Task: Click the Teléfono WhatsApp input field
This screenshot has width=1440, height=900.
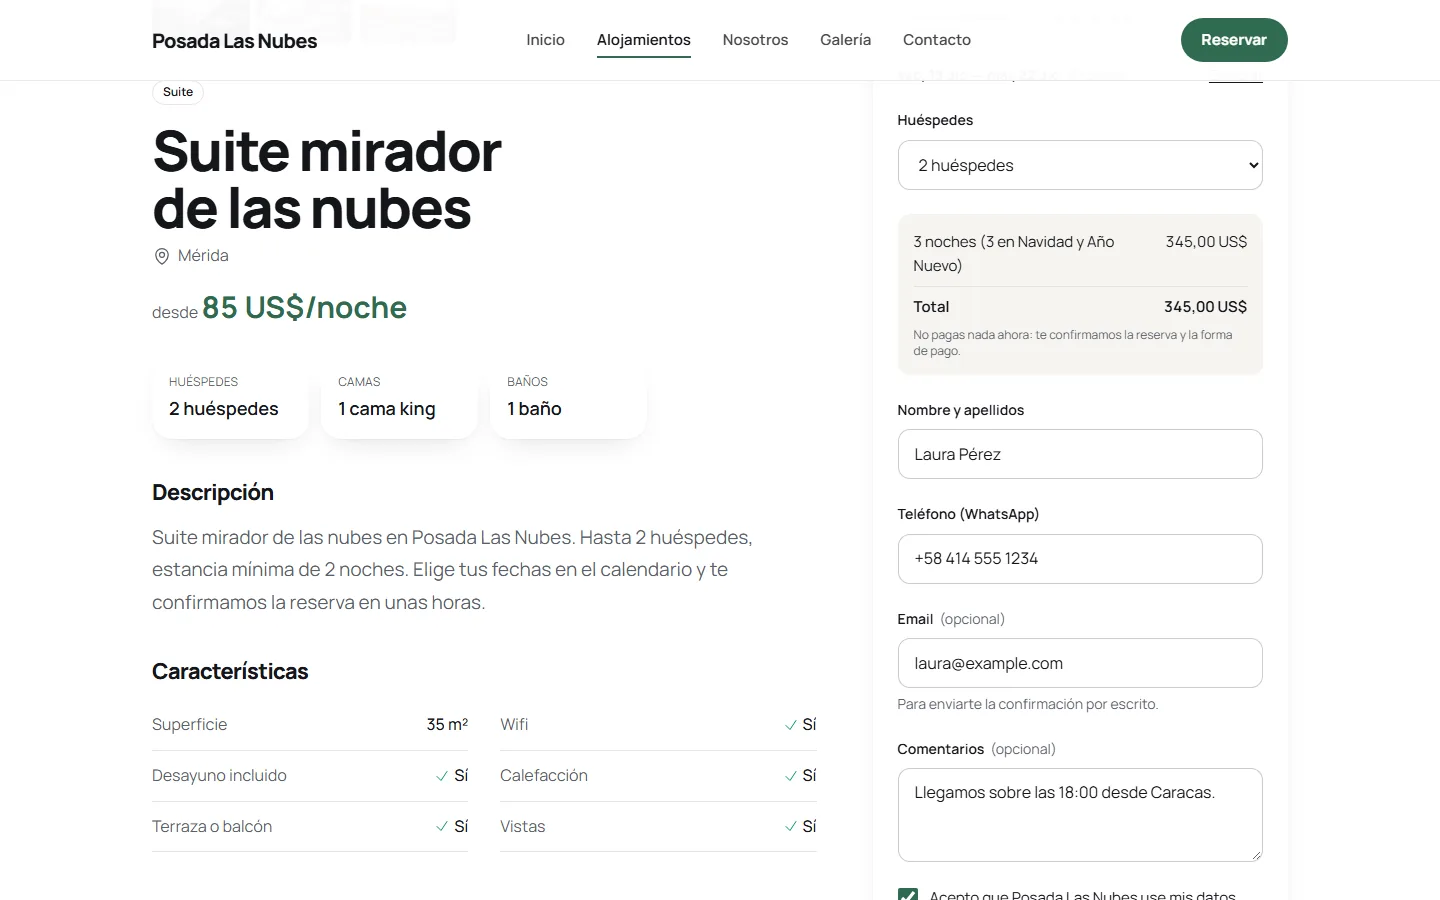Action: pyautogui.click(x=1080, y=559)
